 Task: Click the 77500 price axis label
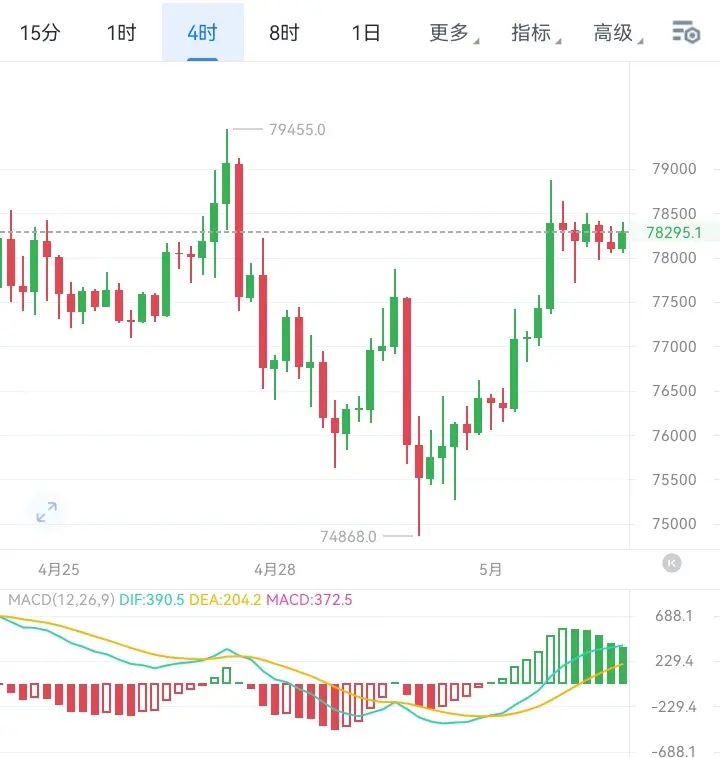point(674,302)
